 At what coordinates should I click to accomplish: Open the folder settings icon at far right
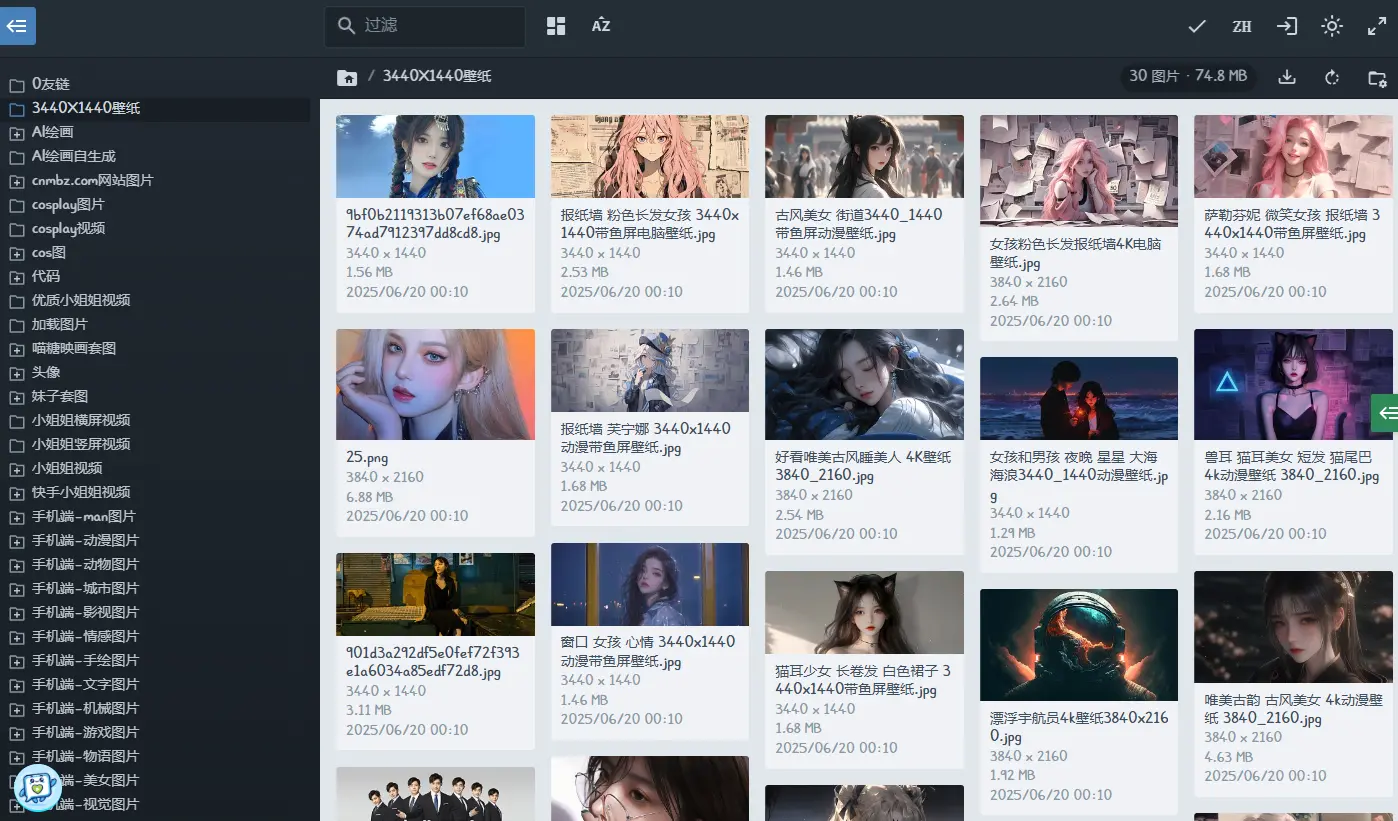(1377, 77)
